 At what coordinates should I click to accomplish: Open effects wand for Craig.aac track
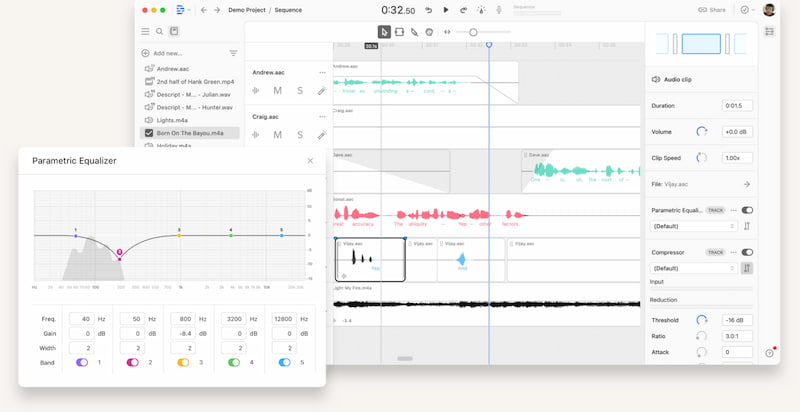tap(322, 135)
